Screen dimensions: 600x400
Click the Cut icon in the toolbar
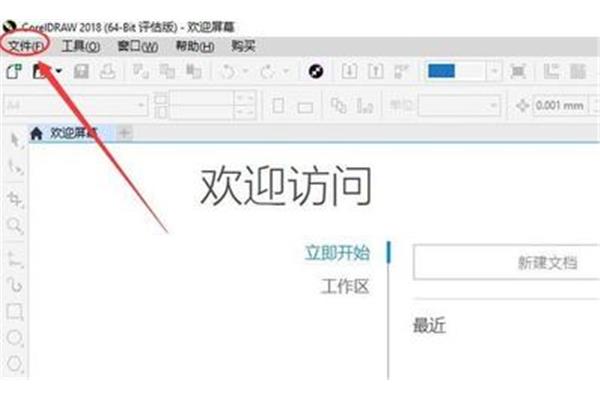point(140,71)
